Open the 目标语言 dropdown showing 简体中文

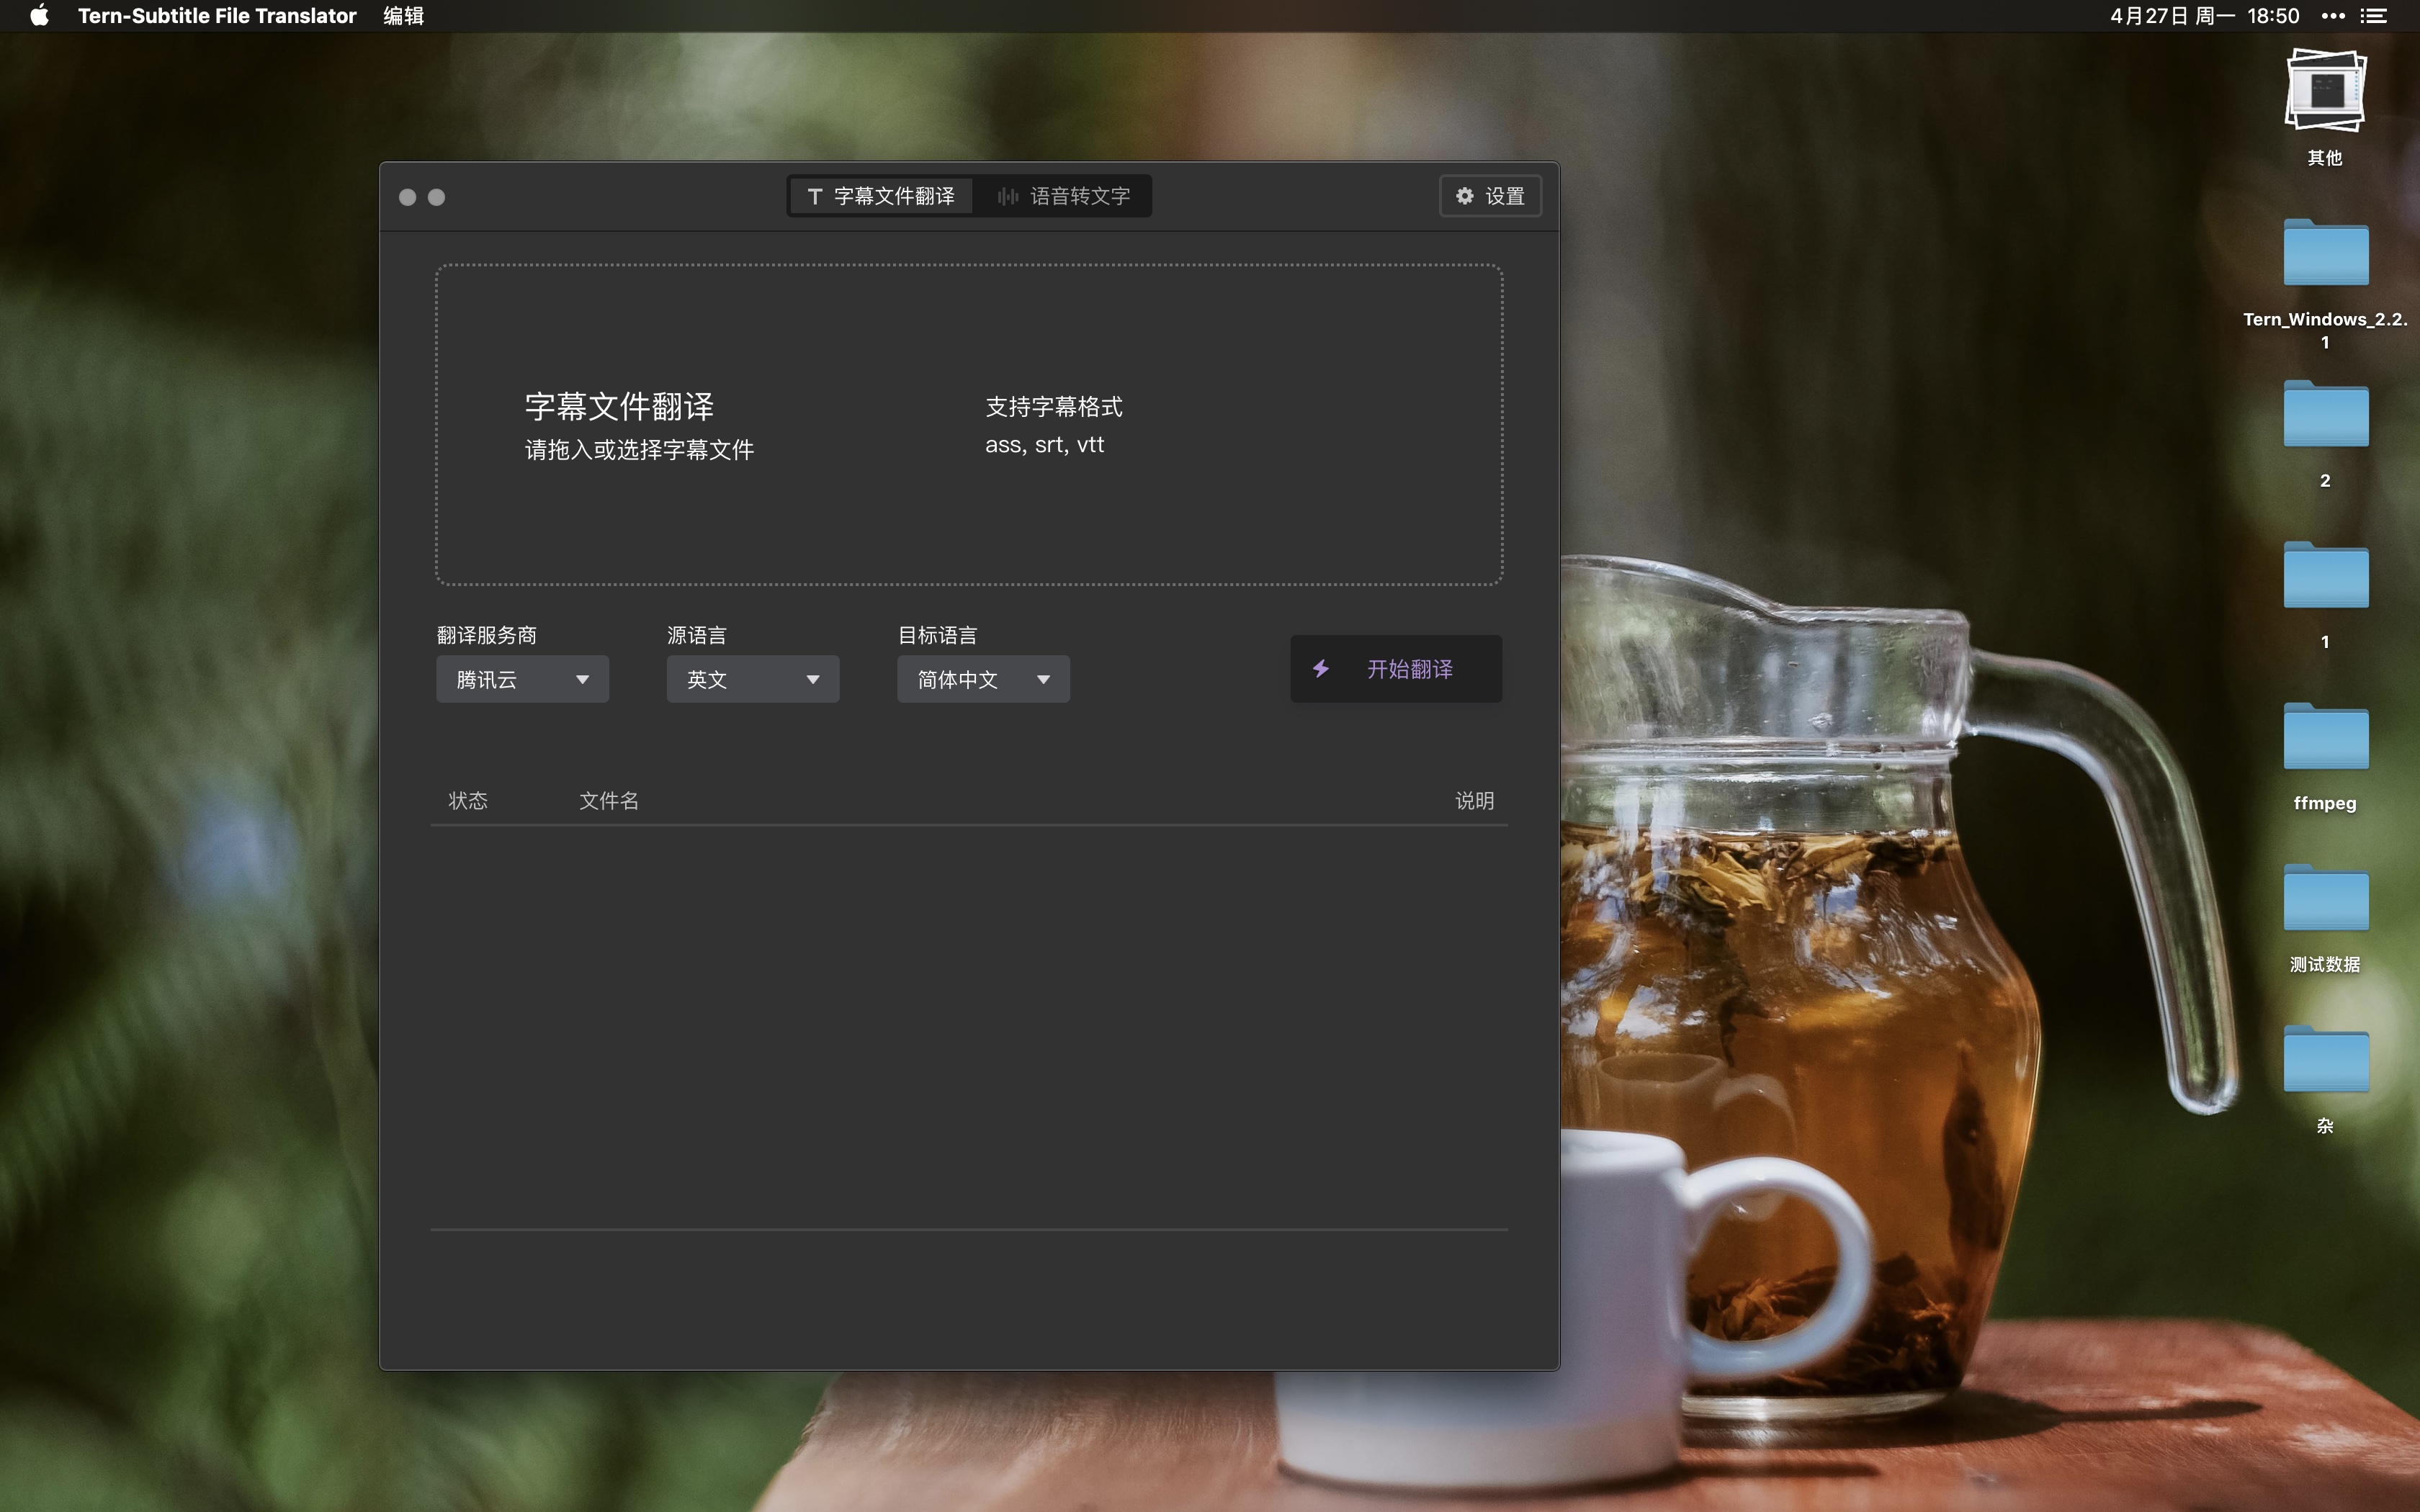(982, 680)
